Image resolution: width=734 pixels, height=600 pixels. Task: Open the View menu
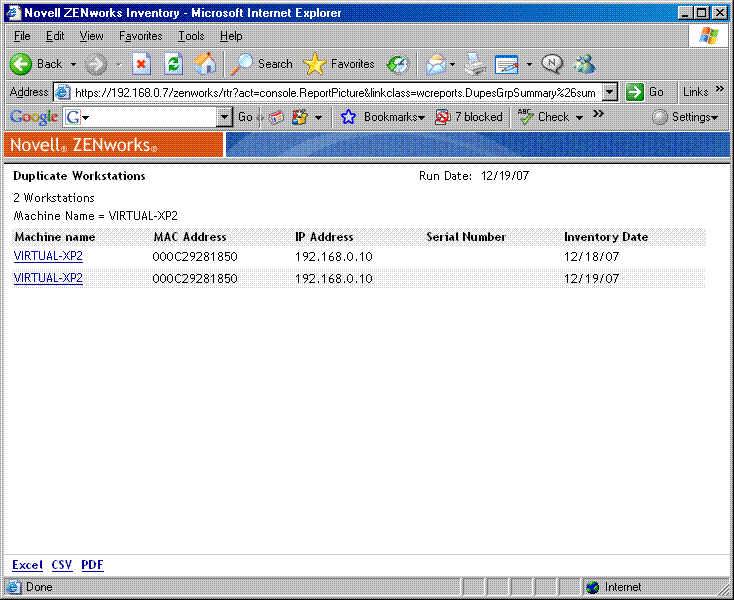click(x=91, y=36)
